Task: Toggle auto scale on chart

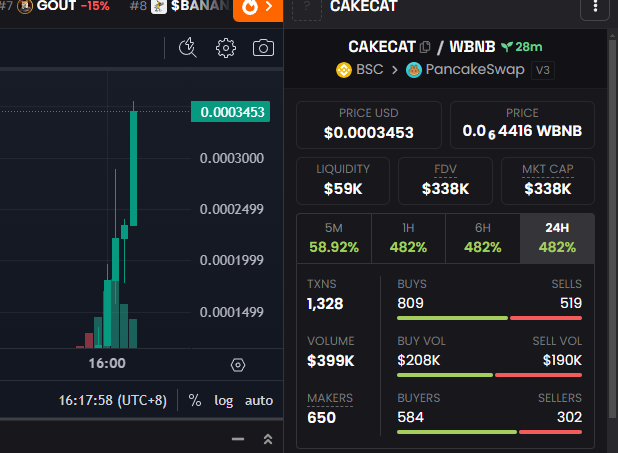Action: point(259,401)
